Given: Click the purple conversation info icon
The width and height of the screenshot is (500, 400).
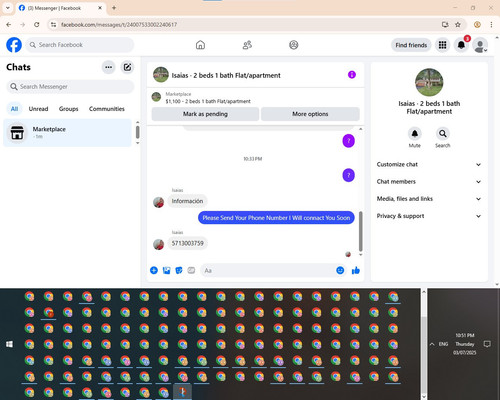Looking at the screenshot, I should coord(352,75).
